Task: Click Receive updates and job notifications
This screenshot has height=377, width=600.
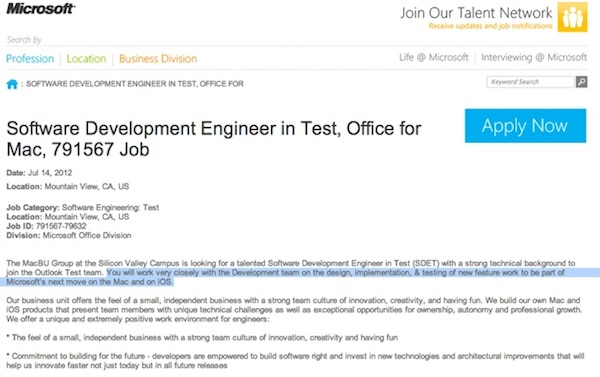Action: click(491, 26)
